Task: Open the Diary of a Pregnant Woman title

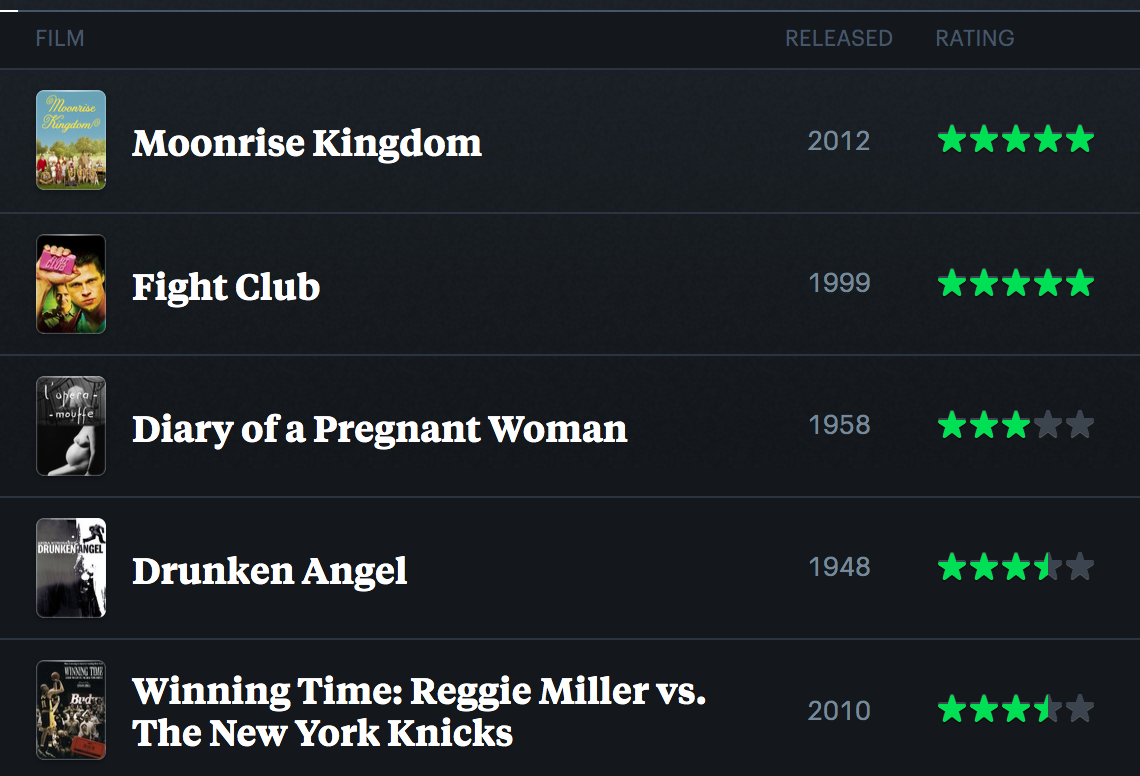Action: 380,429
